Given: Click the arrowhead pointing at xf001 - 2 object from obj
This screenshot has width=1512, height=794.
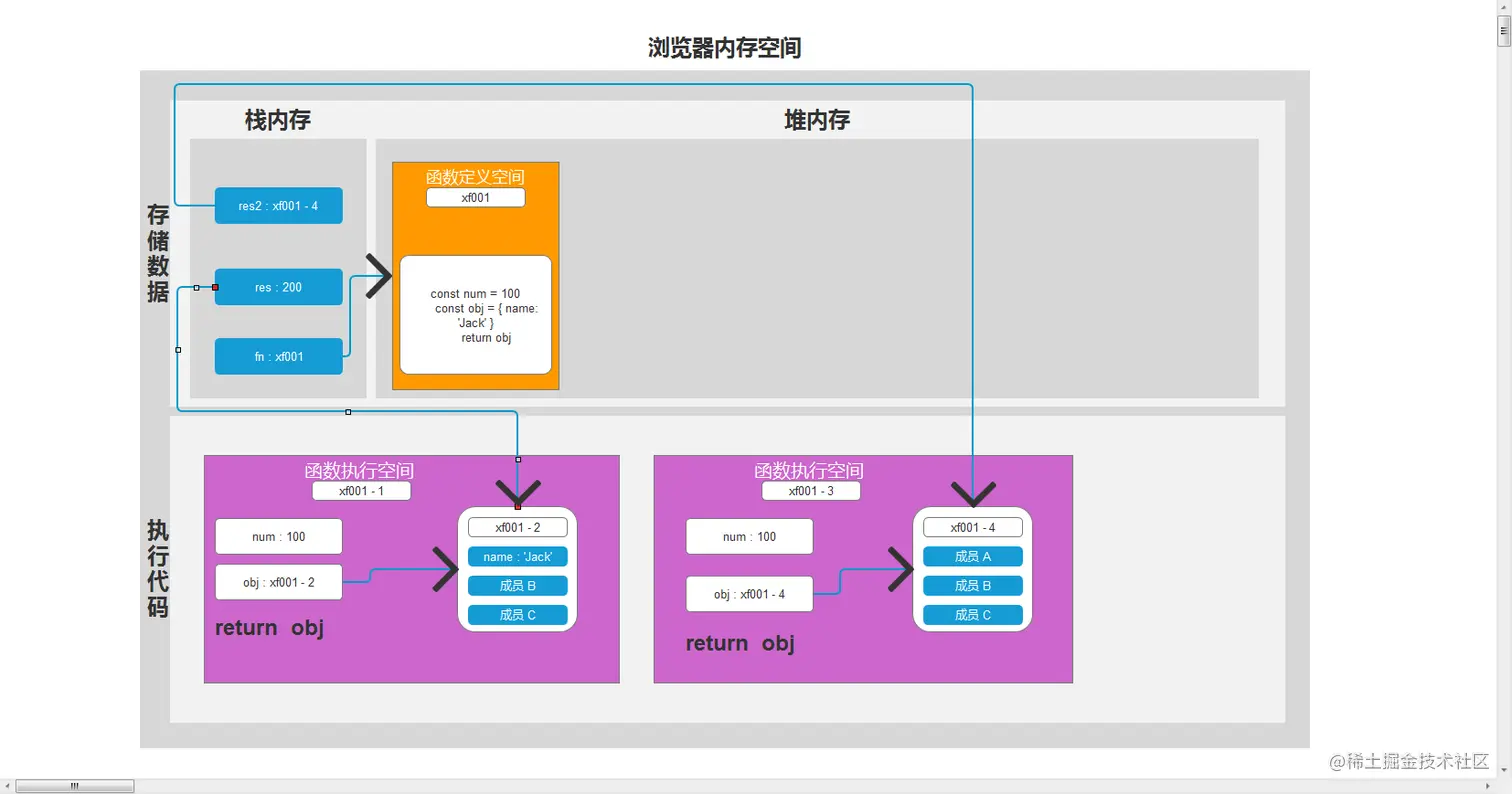Looking at the screenshot, I should tap(445, 569).
